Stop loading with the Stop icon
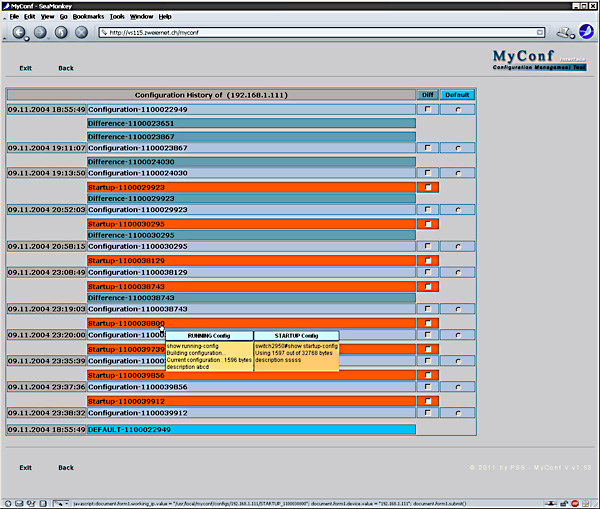Image resolution: width=600 pixels, height=509 pixels. coord(81,33)
